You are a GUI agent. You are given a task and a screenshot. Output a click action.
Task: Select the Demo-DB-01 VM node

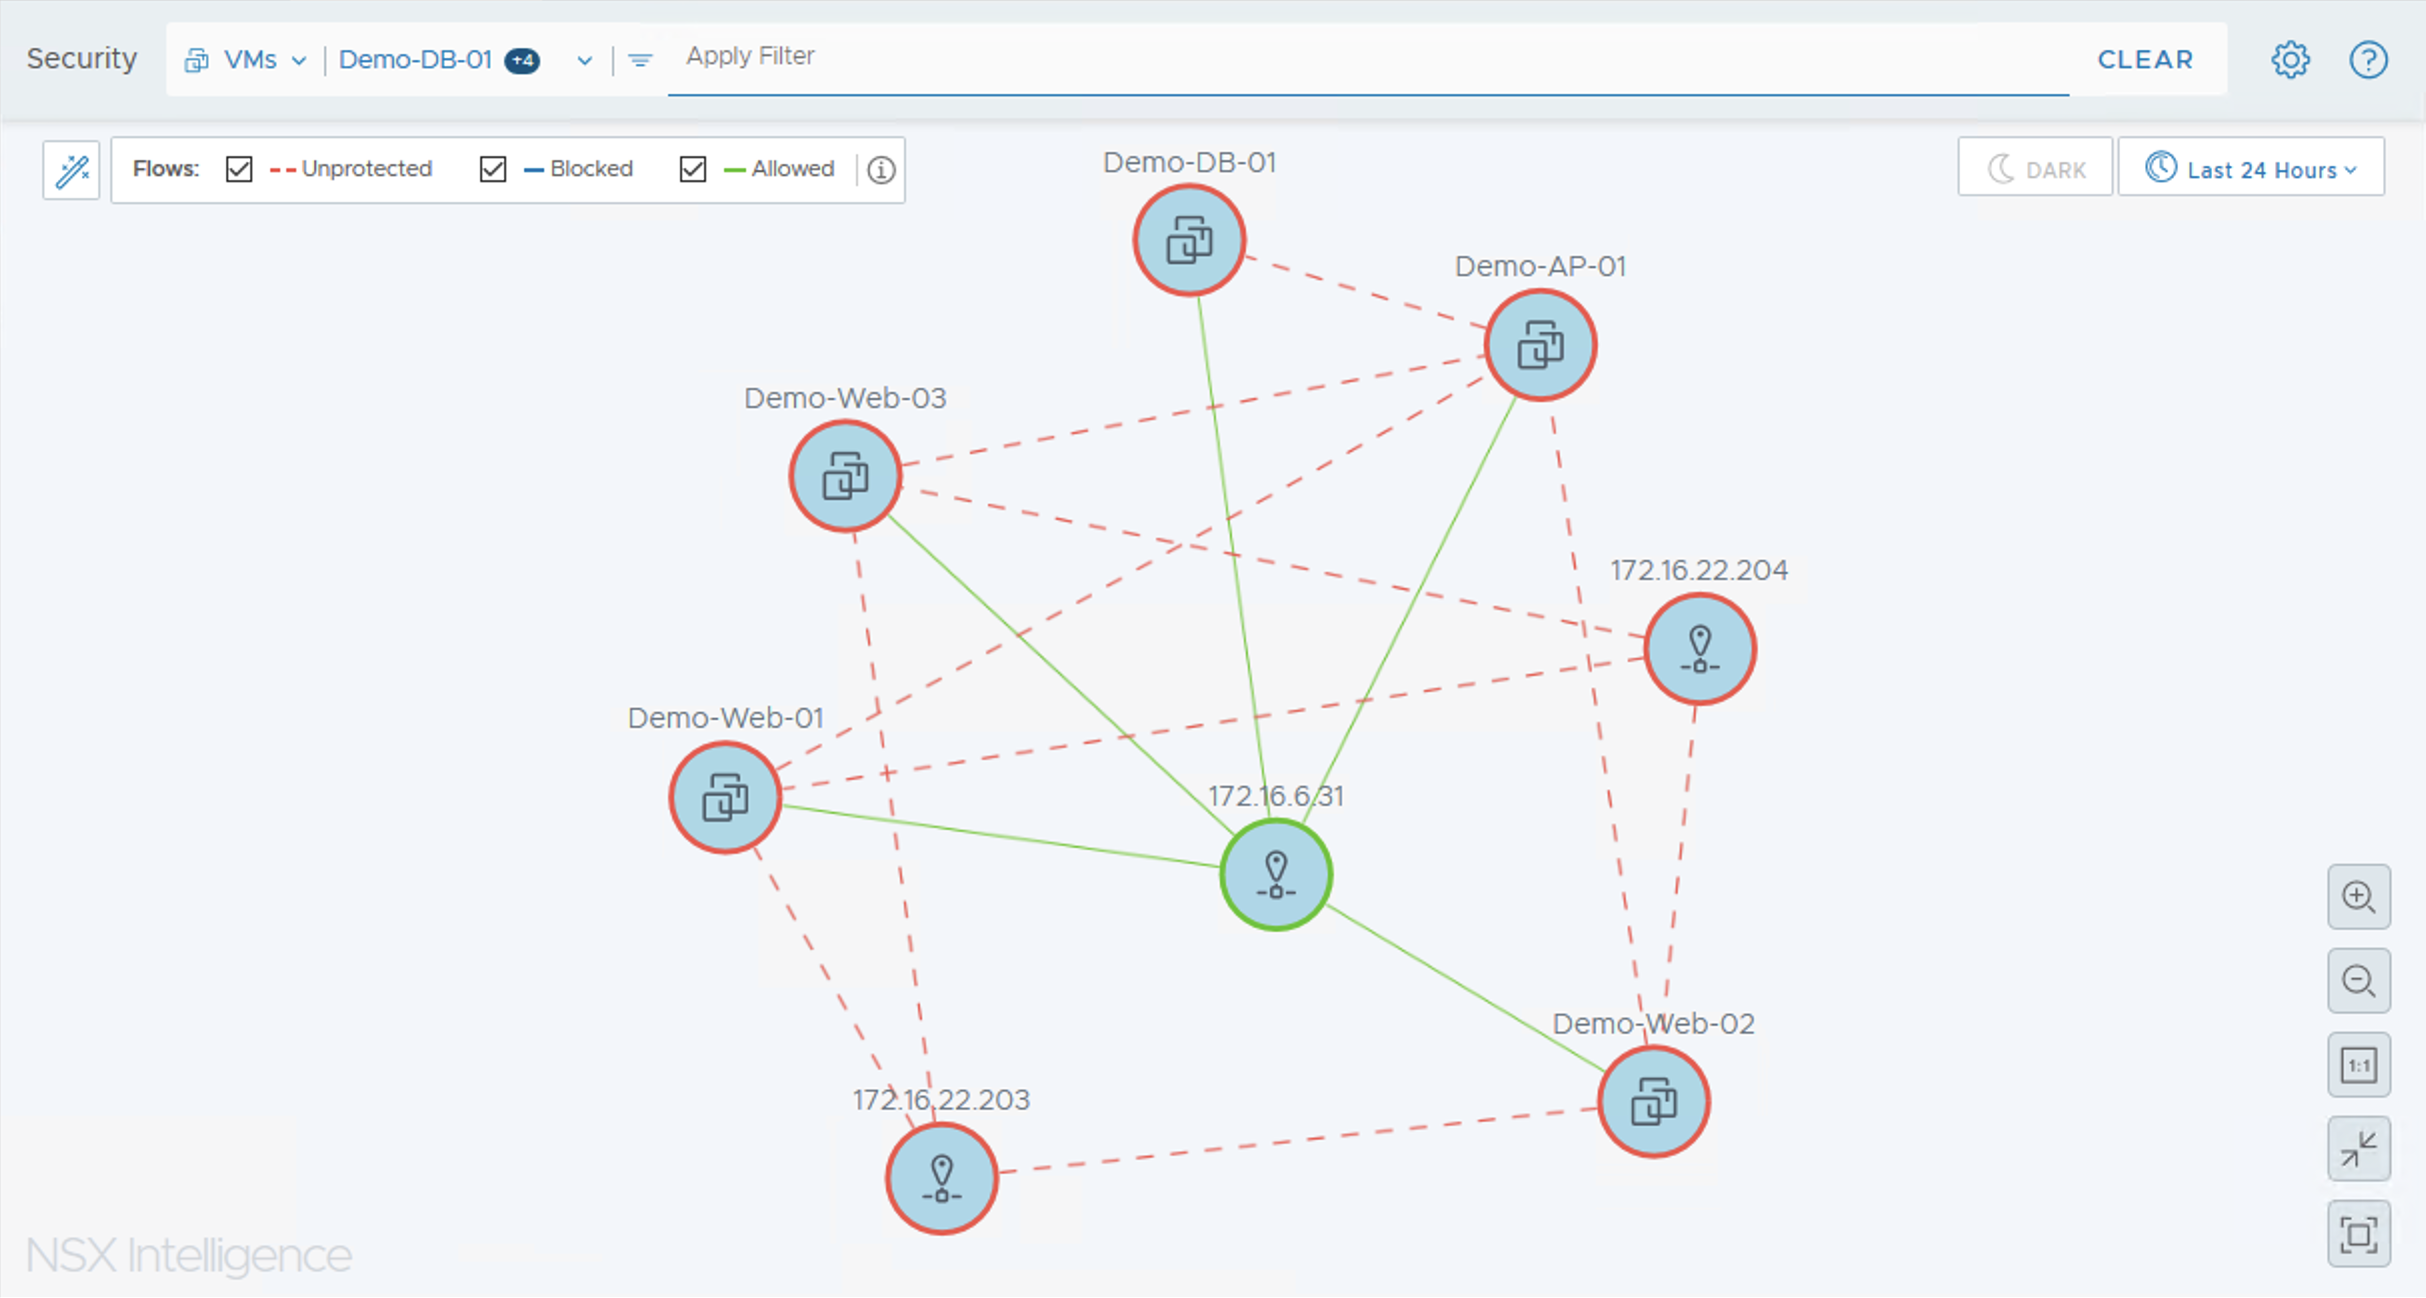(x=1188, y=241)
